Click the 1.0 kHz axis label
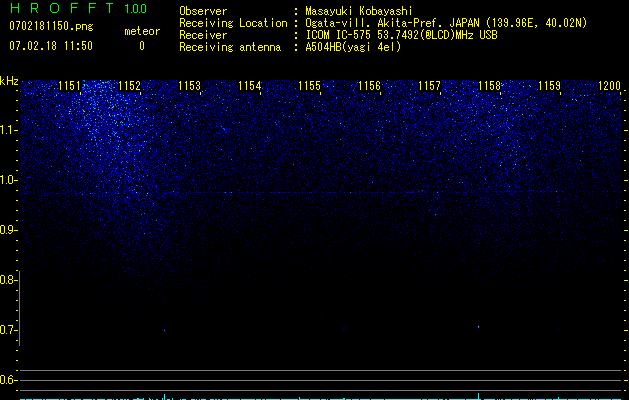 (x=8, y=180)
